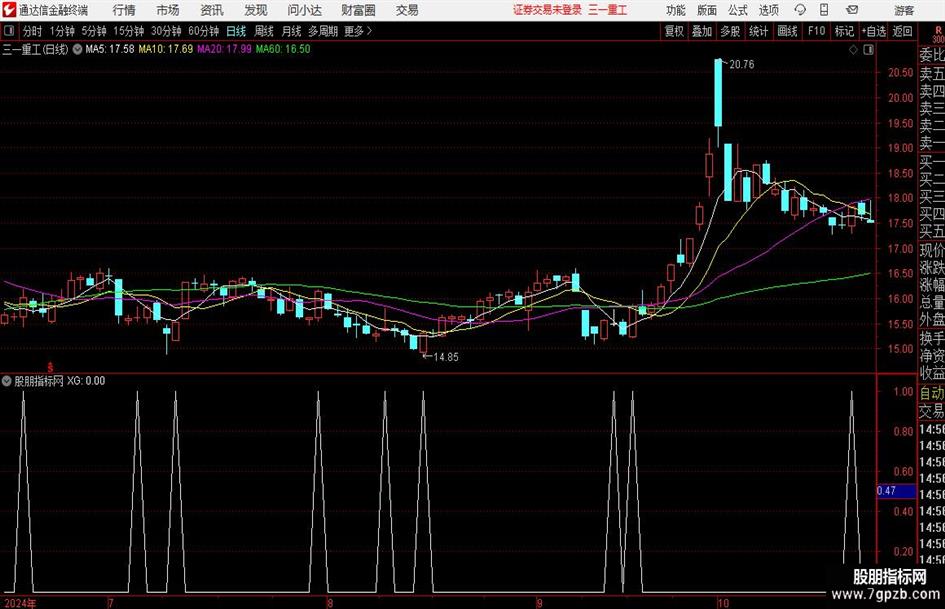Screen dimensions: 945x609
Task: Switch to 15分钟 period tab
Action: click(x=128, y=31)
